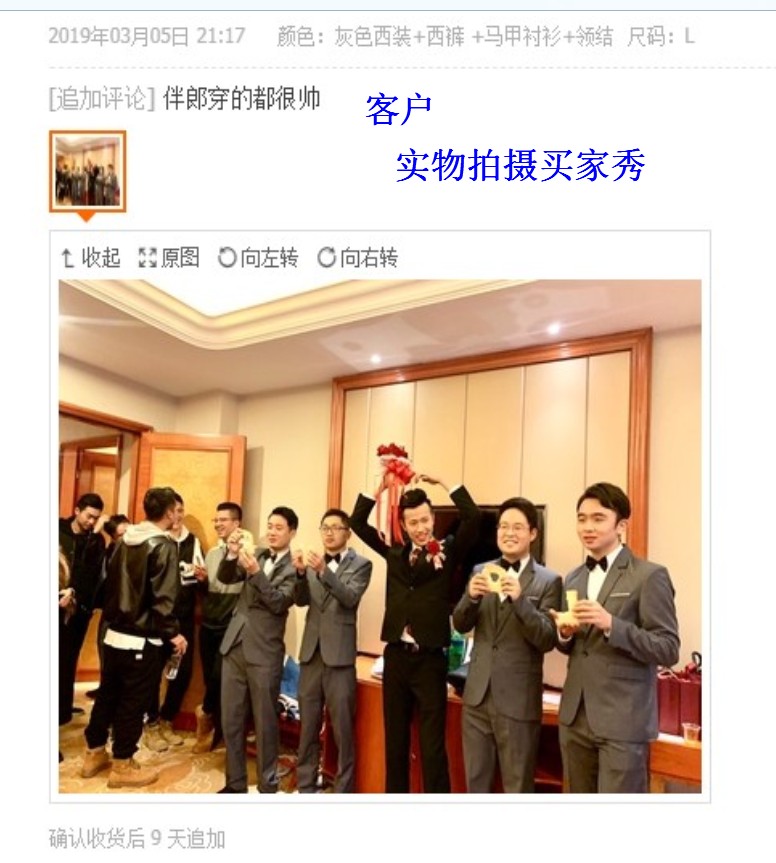Rotate the photo with 向右转 text
The width and height of the screenshot is (776, 863).
(369, 257)
